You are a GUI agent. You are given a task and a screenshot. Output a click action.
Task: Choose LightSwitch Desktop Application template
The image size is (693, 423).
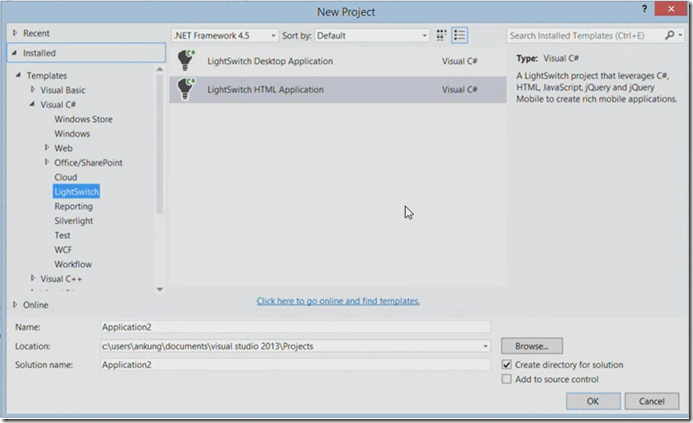338,61
